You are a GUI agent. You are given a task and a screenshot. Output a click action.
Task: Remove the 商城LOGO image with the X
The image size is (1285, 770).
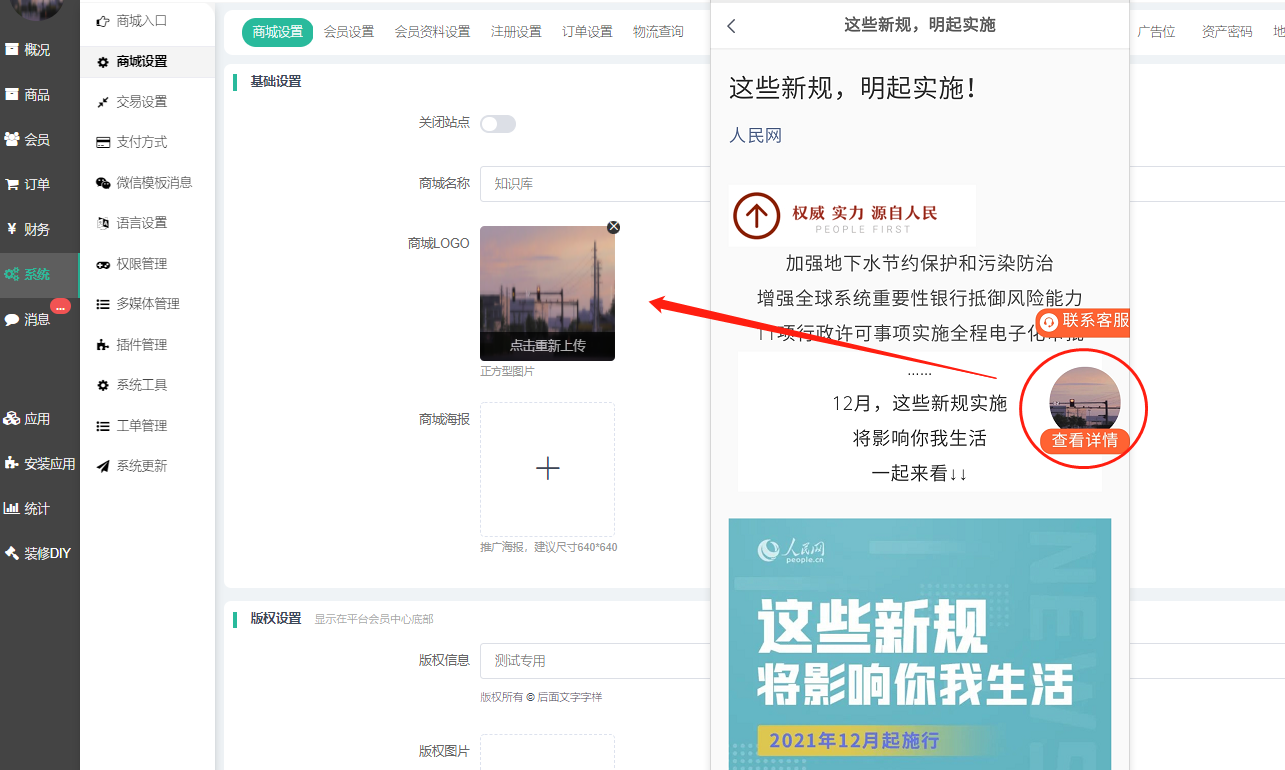point(614,227)
